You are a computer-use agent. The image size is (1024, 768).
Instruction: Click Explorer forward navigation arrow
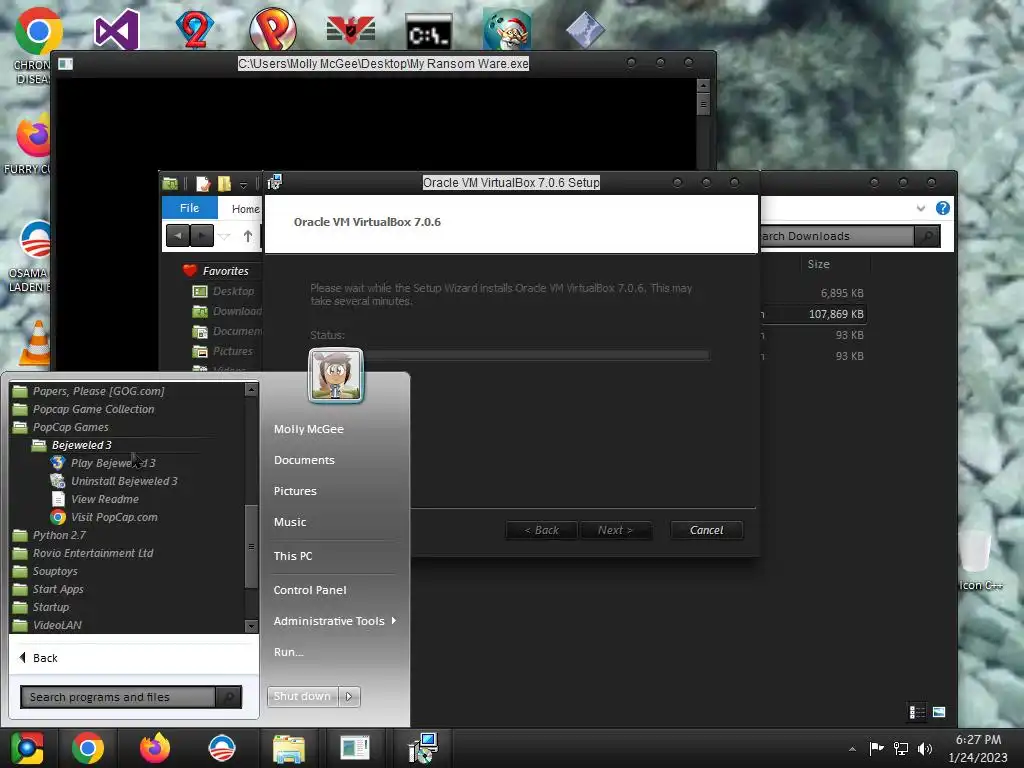click(x=202, y=235)
